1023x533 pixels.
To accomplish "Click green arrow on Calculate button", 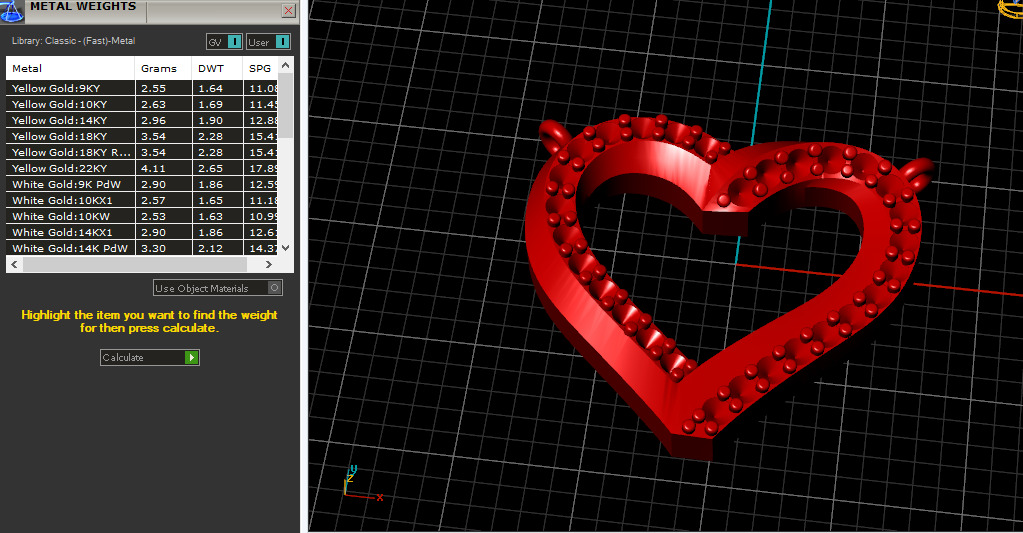I will click(x=191, y=358).
